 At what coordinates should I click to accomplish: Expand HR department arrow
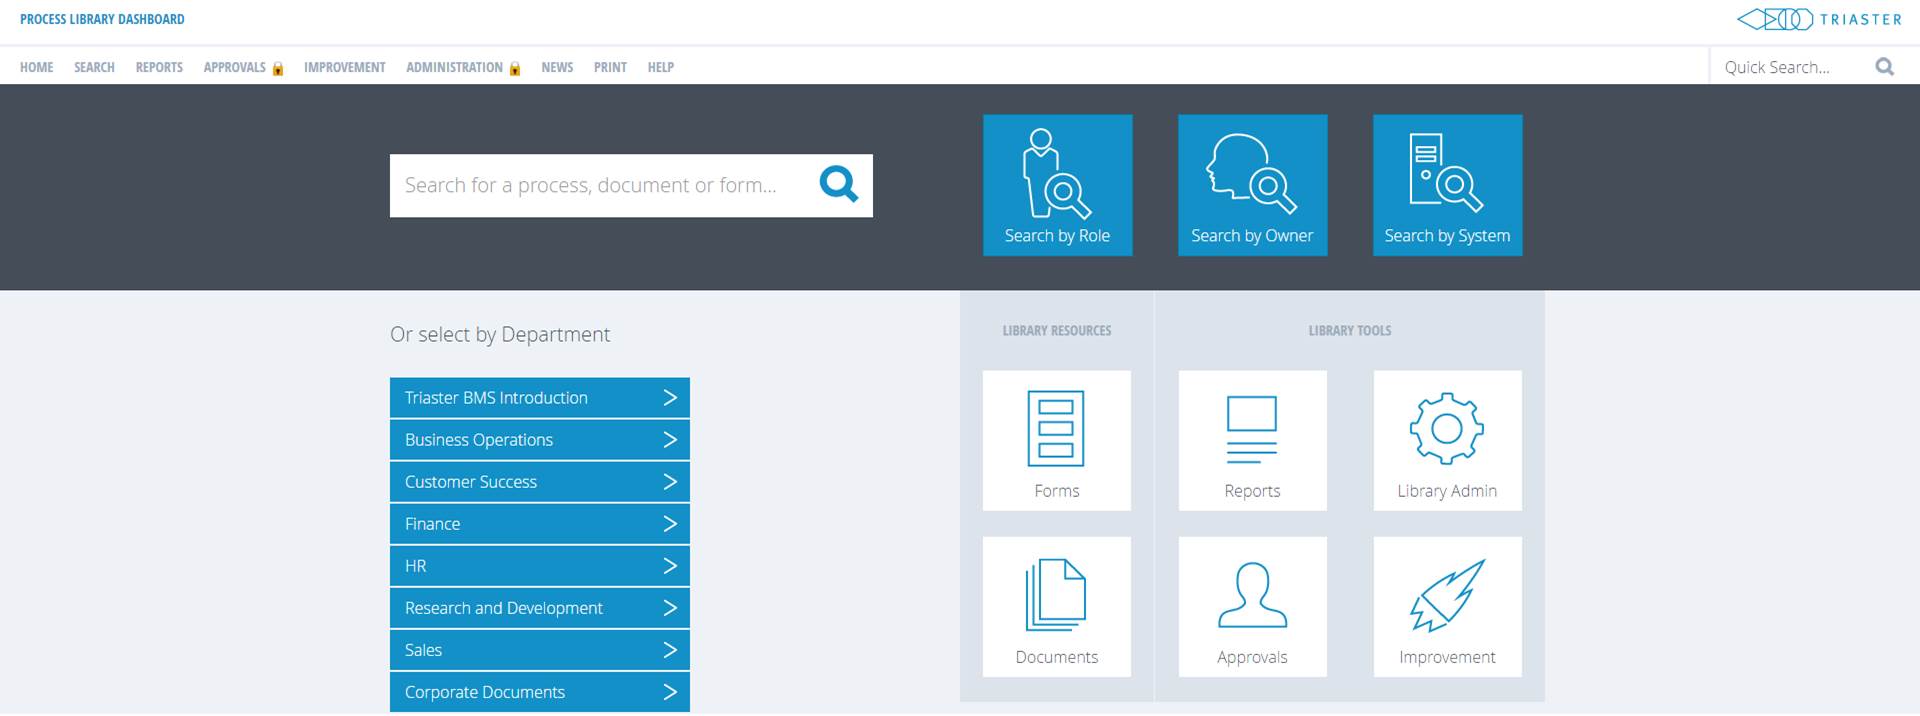[670, 566]
